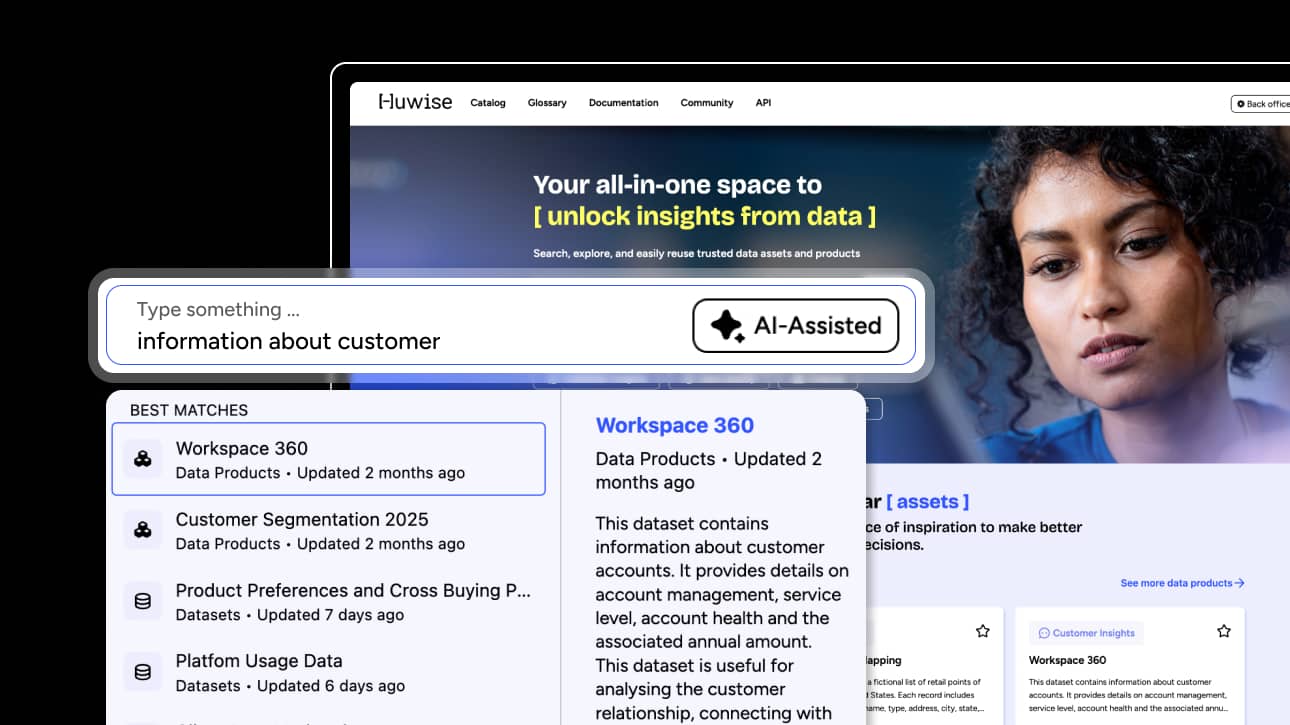The height and width of the screenshot is (725, 1290).
Task: Open the Catalog menu item
Action: (x=488, y=103)
